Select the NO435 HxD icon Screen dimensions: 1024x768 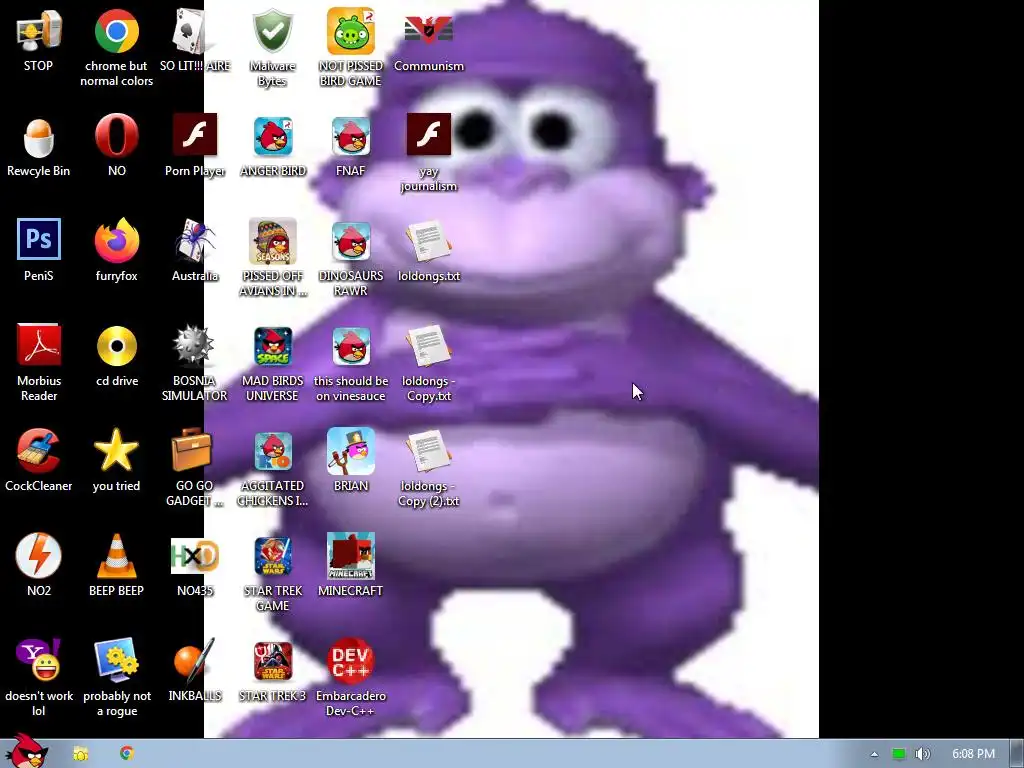click(194, 556)
